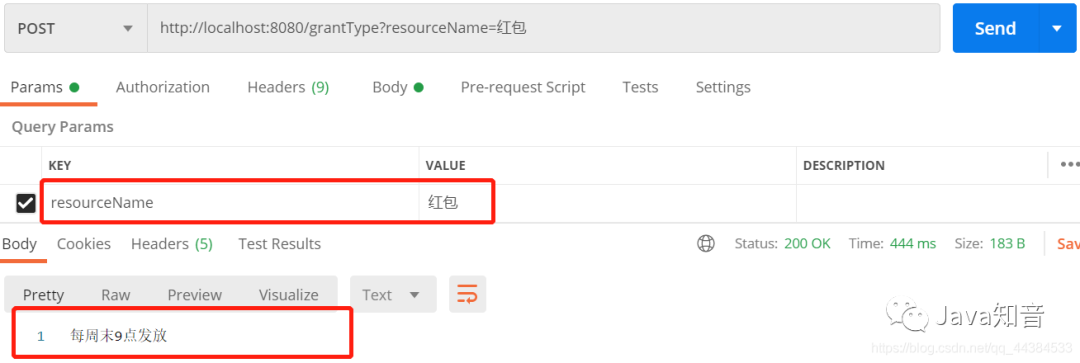Open the POST method dropdown
Image resolution: width=1080 pixels, height=363 pixels.
pyautogui.click(x=75, y=28)
